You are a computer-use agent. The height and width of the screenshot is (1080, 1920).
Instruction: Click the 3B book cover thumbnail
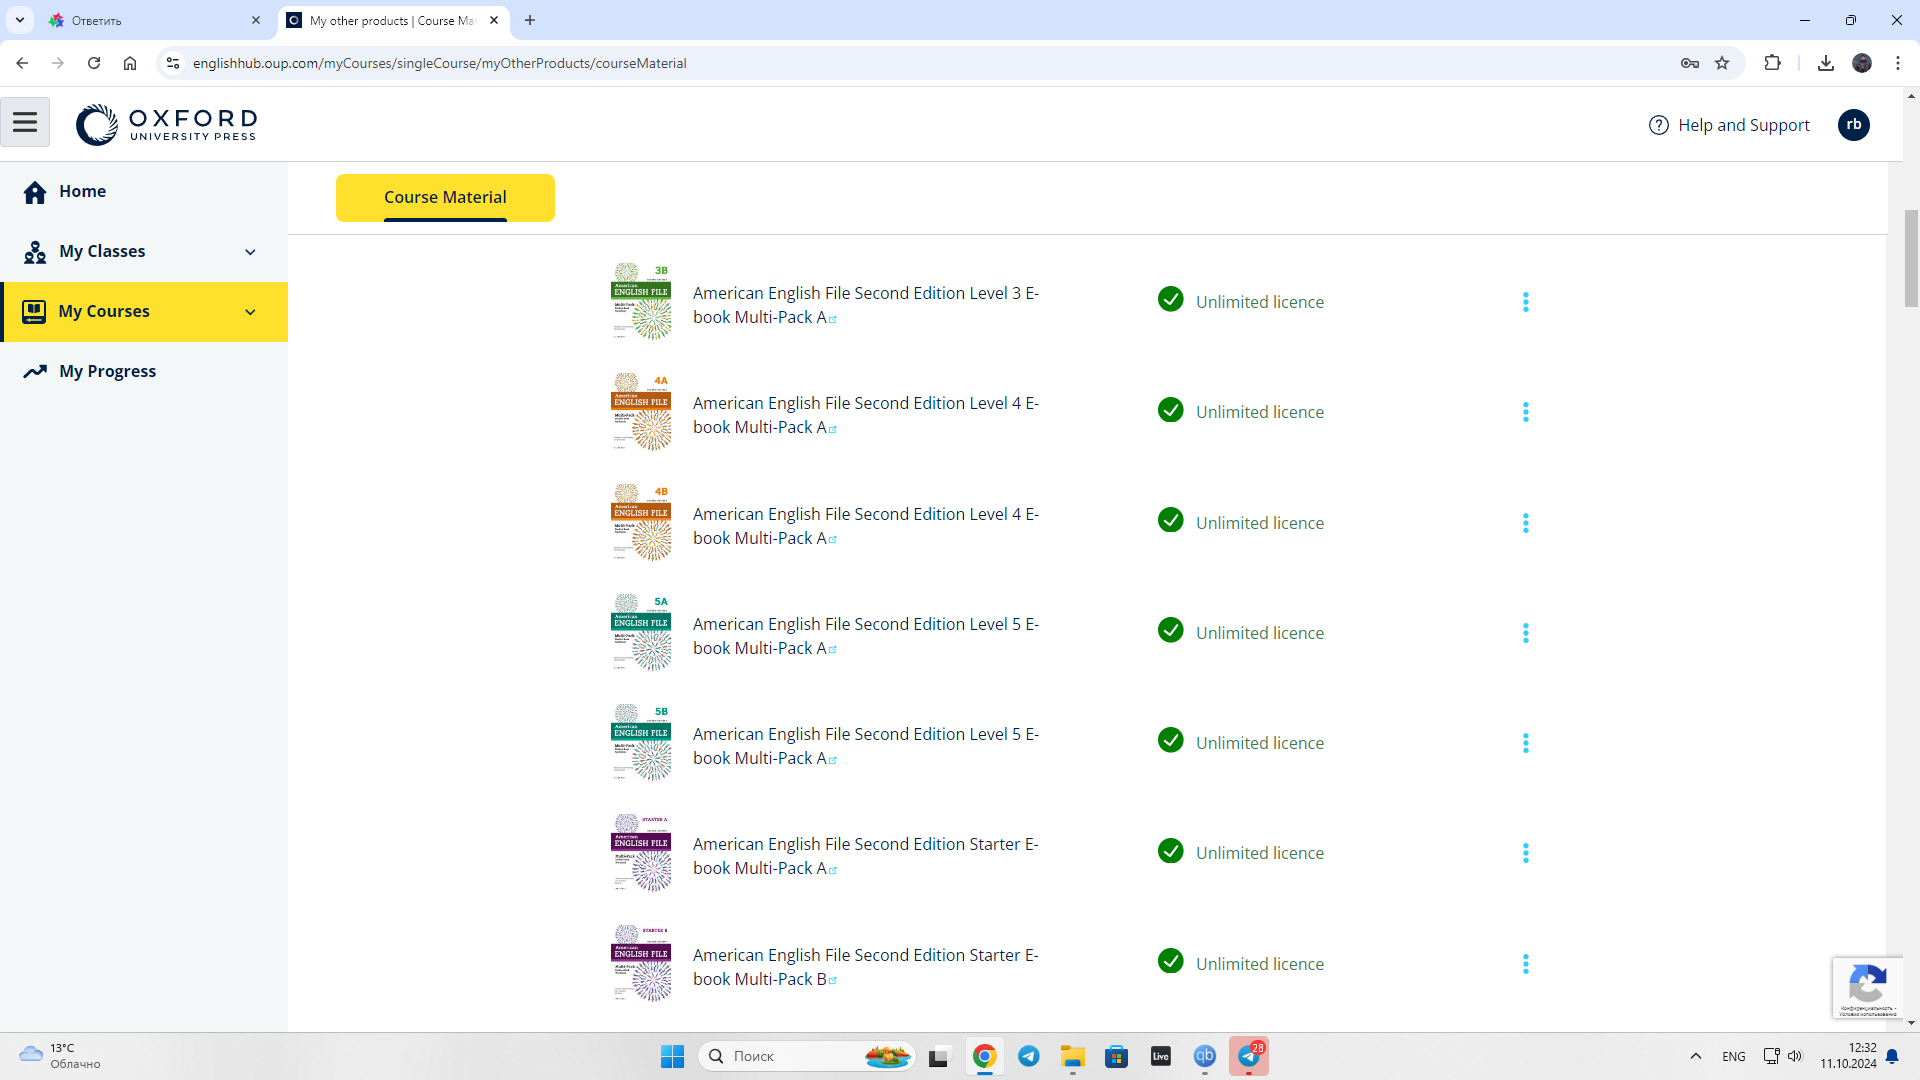coord(641,301)
